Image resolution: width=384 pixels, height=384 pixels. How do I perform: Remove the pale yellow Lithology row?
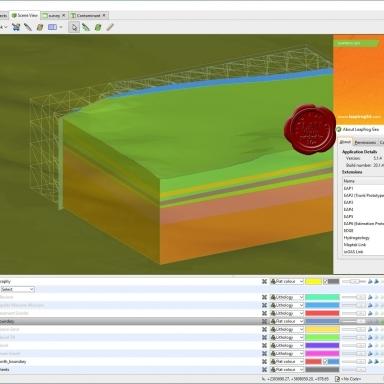pos(264,329)
